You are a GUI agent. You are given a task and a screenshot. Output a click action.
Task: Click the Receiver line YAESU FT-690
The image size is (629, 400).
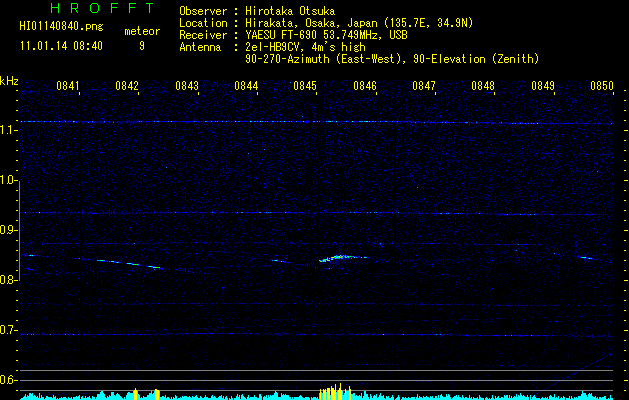click(x=326, y=35)
